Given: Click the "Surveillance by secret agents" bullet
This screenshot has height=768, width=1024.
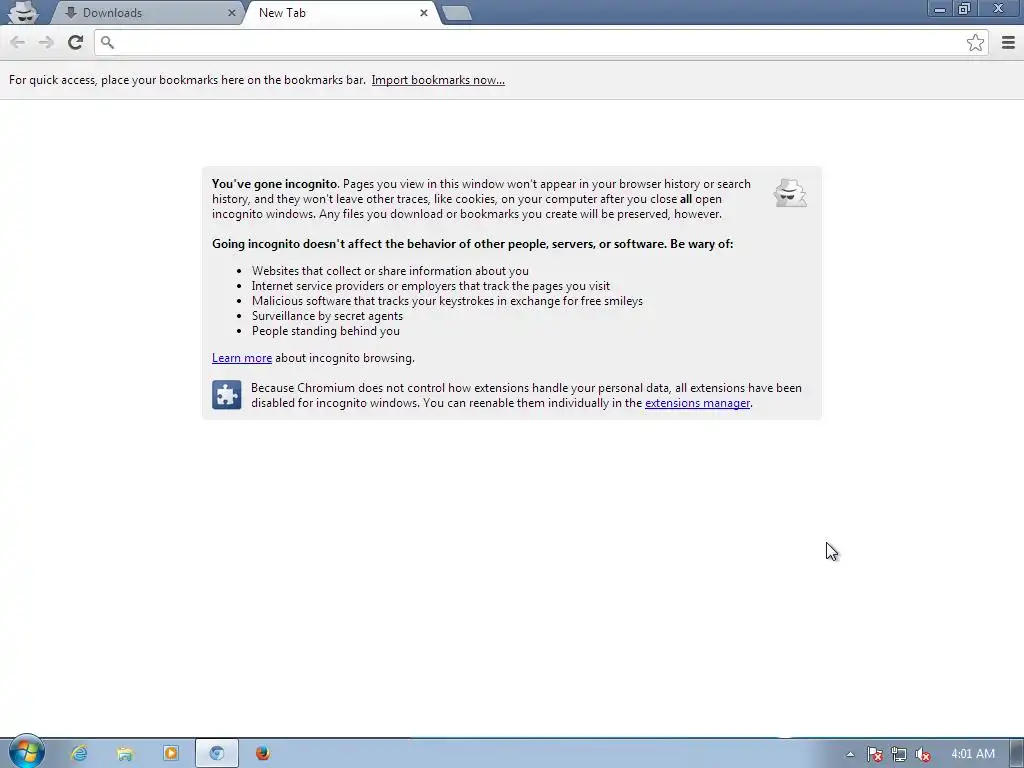Looking at the screenshot, I should click(327, 316).
